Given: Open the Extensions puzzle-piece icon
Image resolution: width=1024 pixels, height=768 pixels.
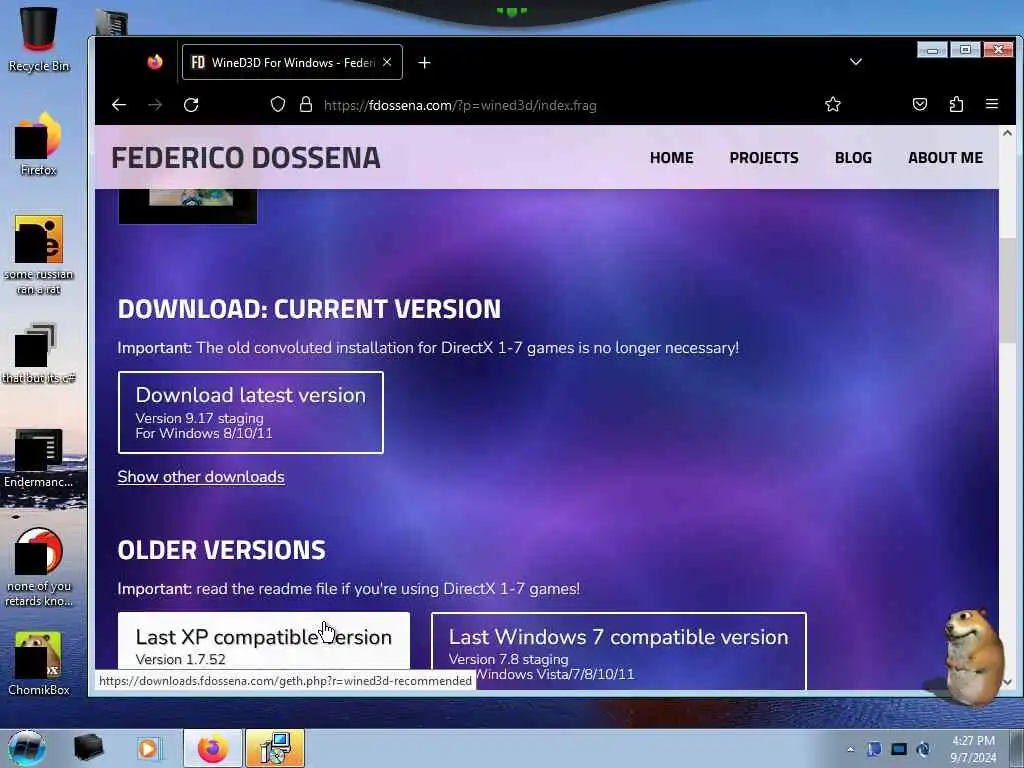Looking at the screenshot, I should [x=956, y=104].
